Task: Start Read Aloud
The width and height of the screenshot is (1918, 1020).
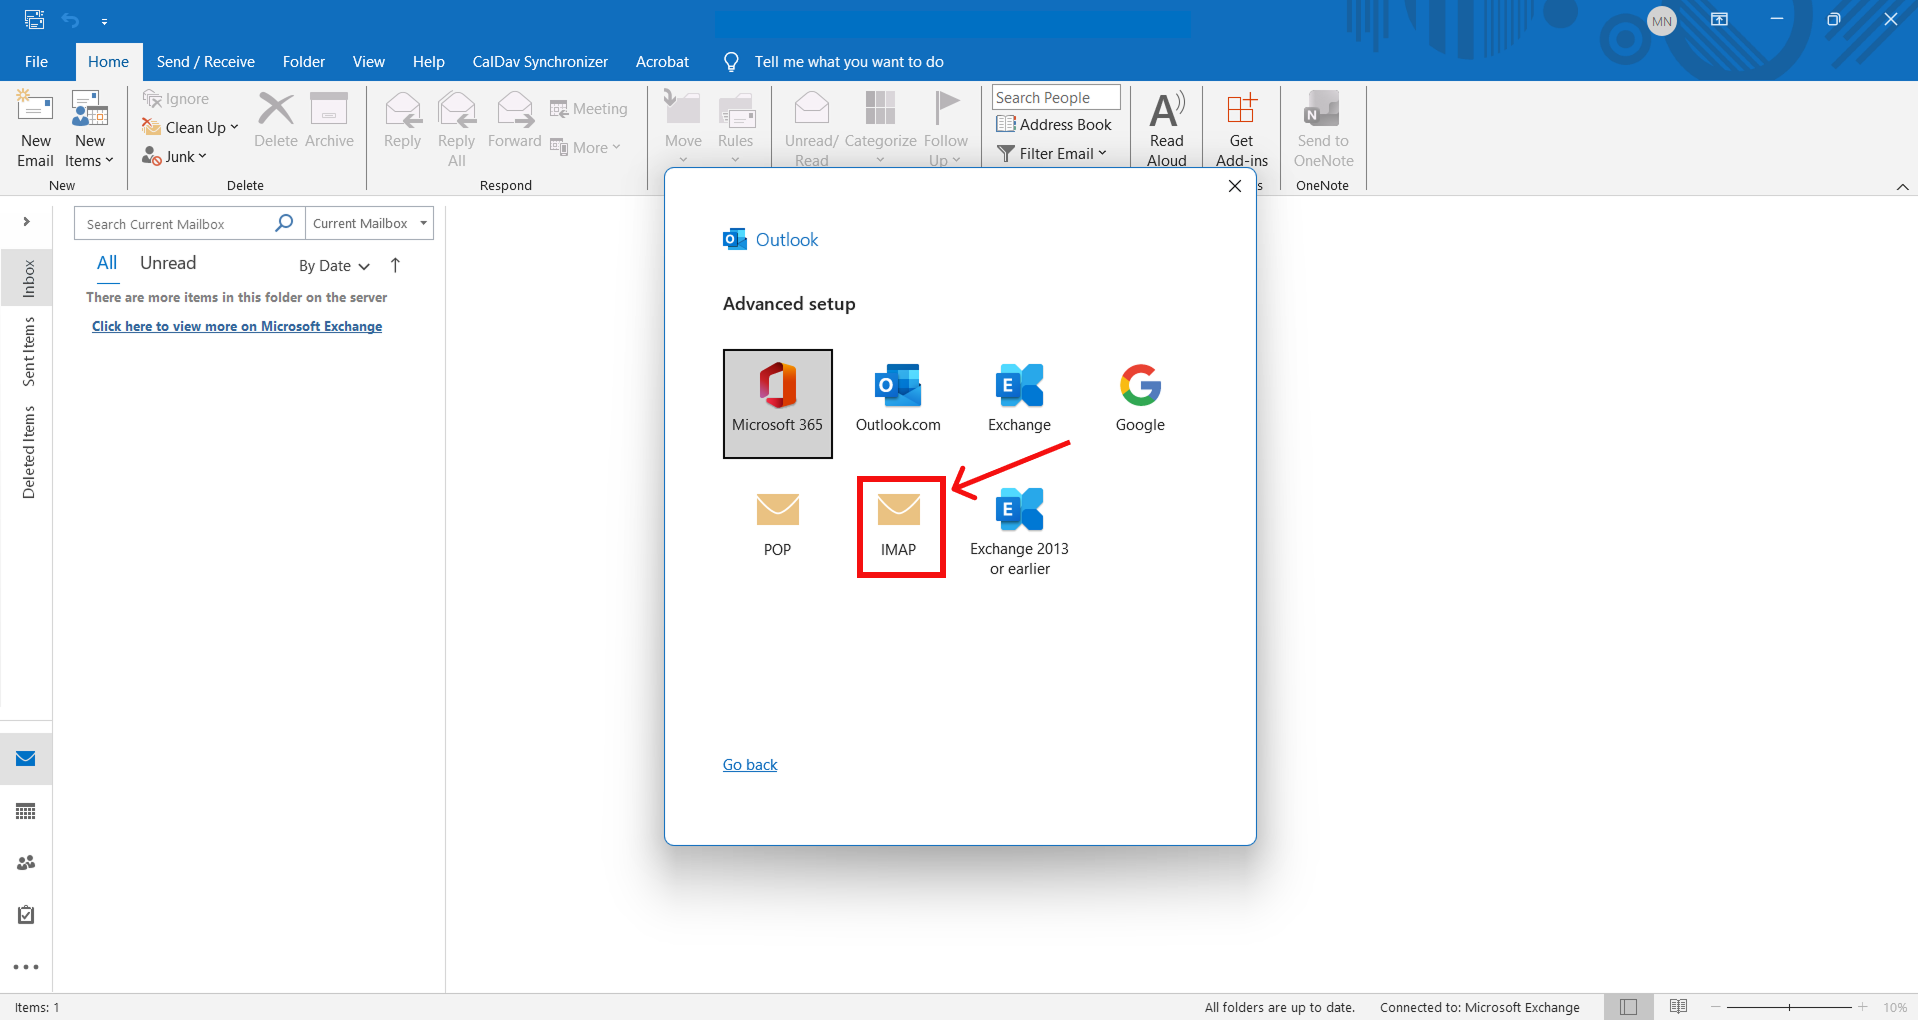Action: click(1167, 128)
